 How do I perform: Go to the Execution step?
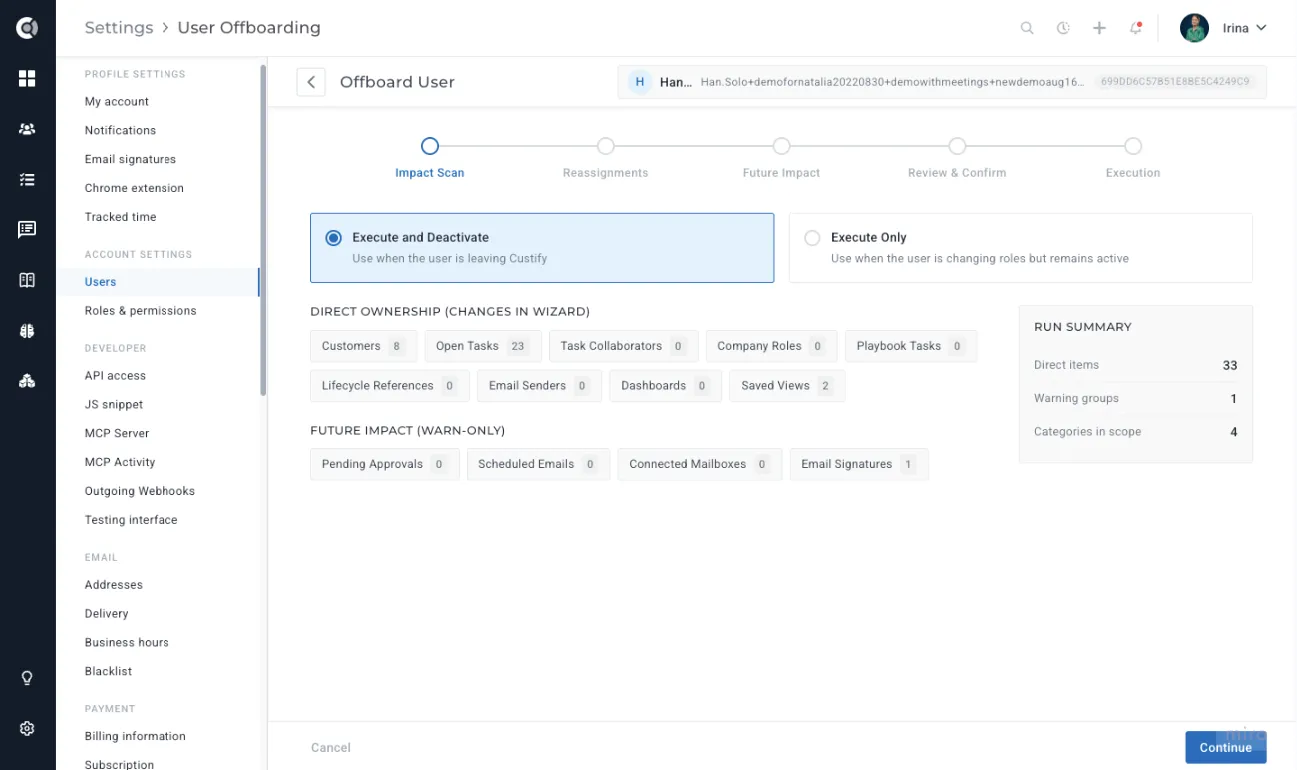[x=1133, y=158]
